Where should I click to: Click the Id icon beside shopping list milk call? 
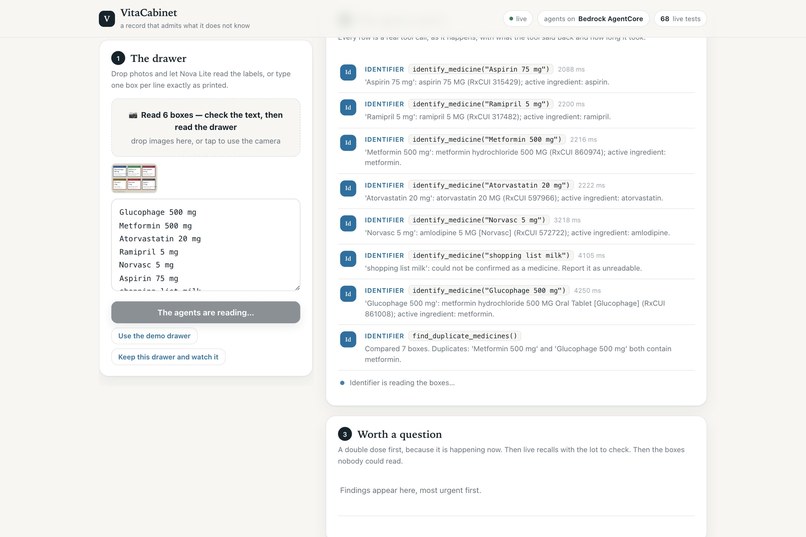(348, 258)
